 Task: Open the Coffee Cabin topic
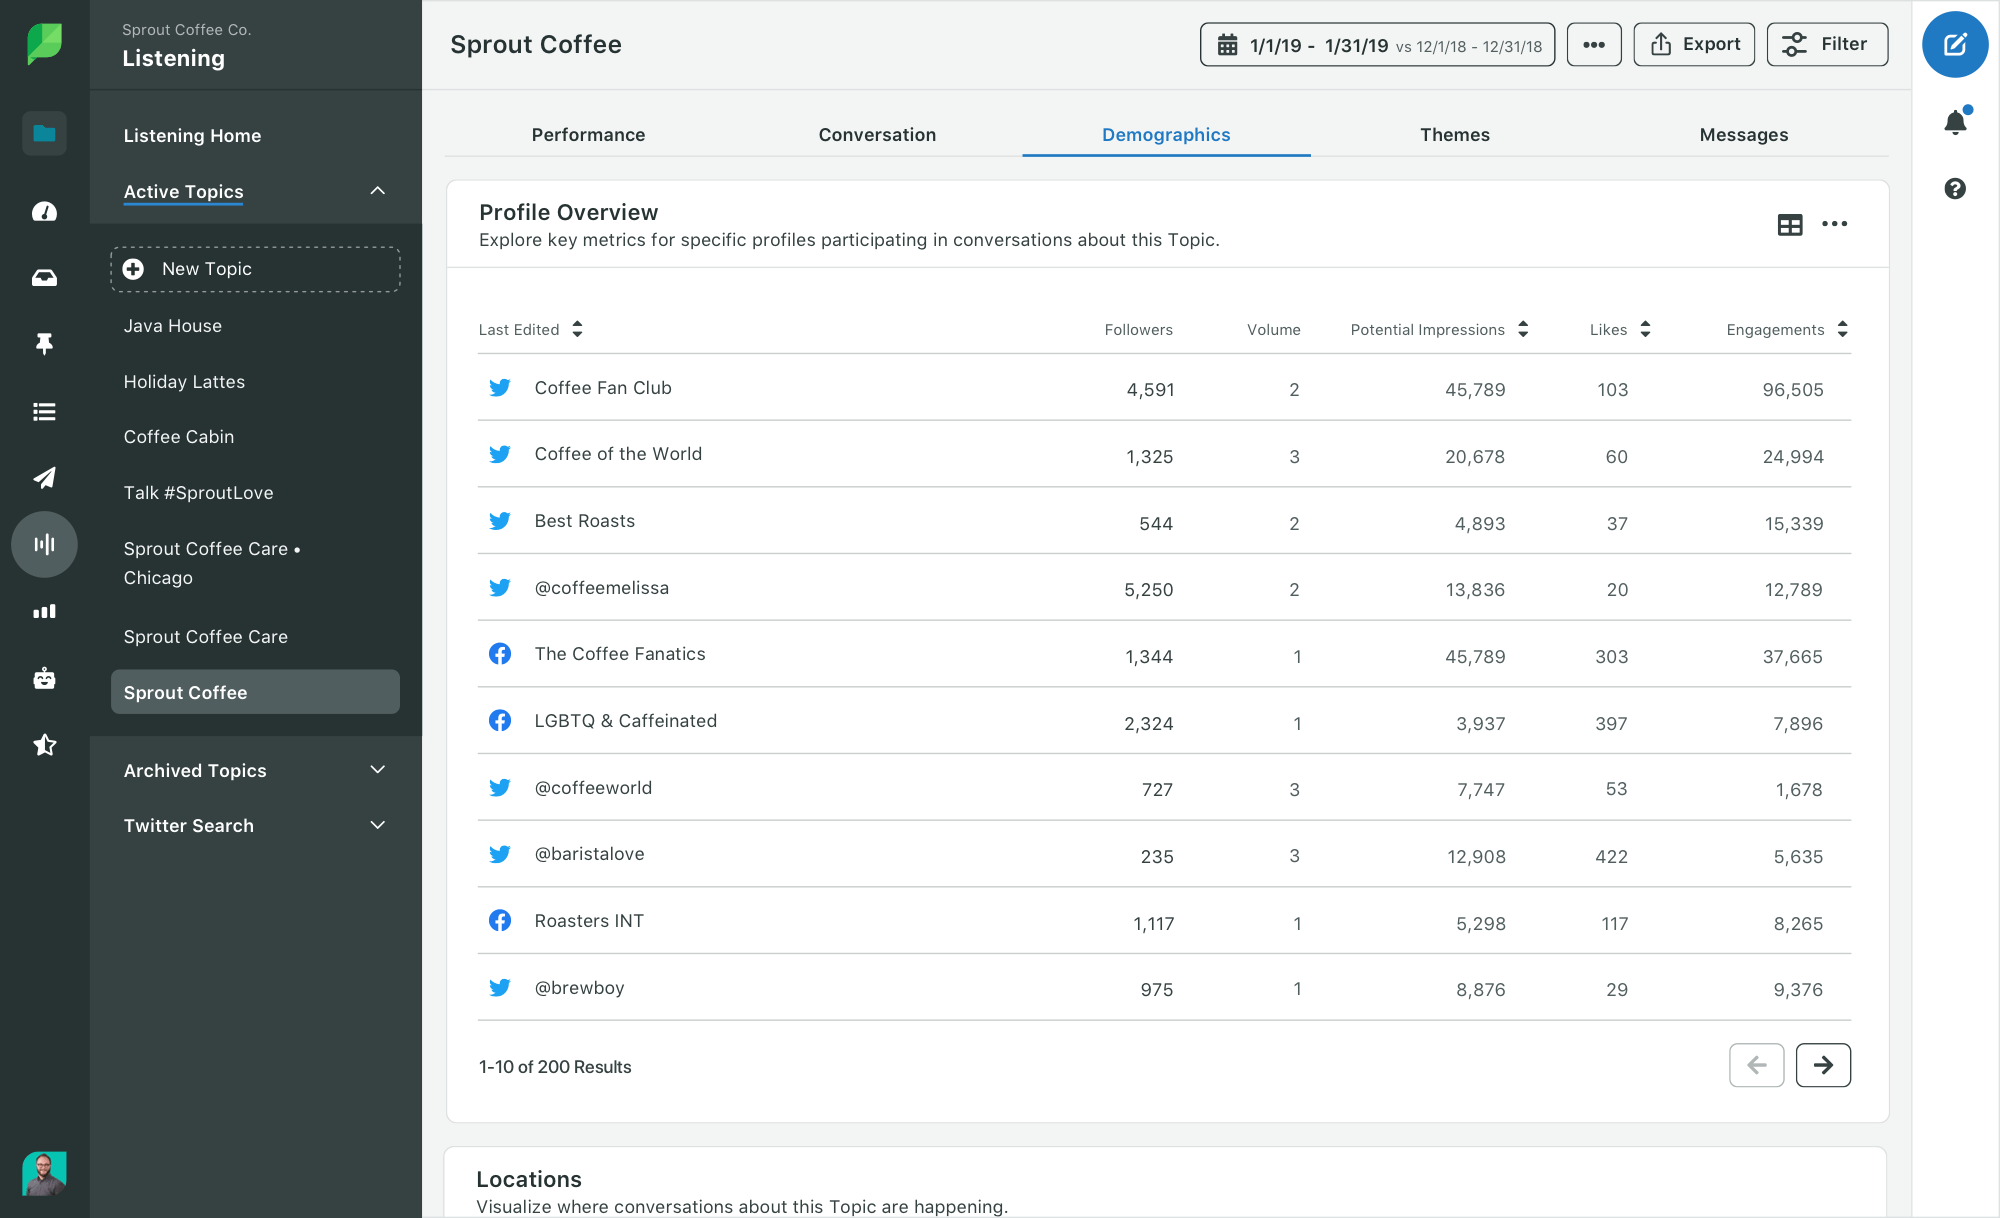[179, 437]
